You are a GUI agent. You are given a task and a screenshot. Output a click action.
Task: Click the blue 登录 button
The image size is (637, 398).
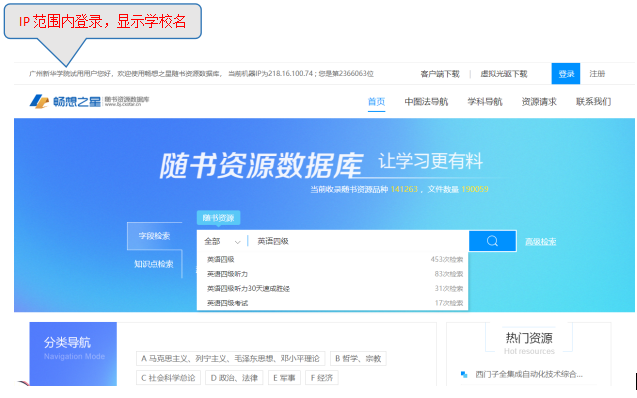pyautogui.click(x=566, y=74)
